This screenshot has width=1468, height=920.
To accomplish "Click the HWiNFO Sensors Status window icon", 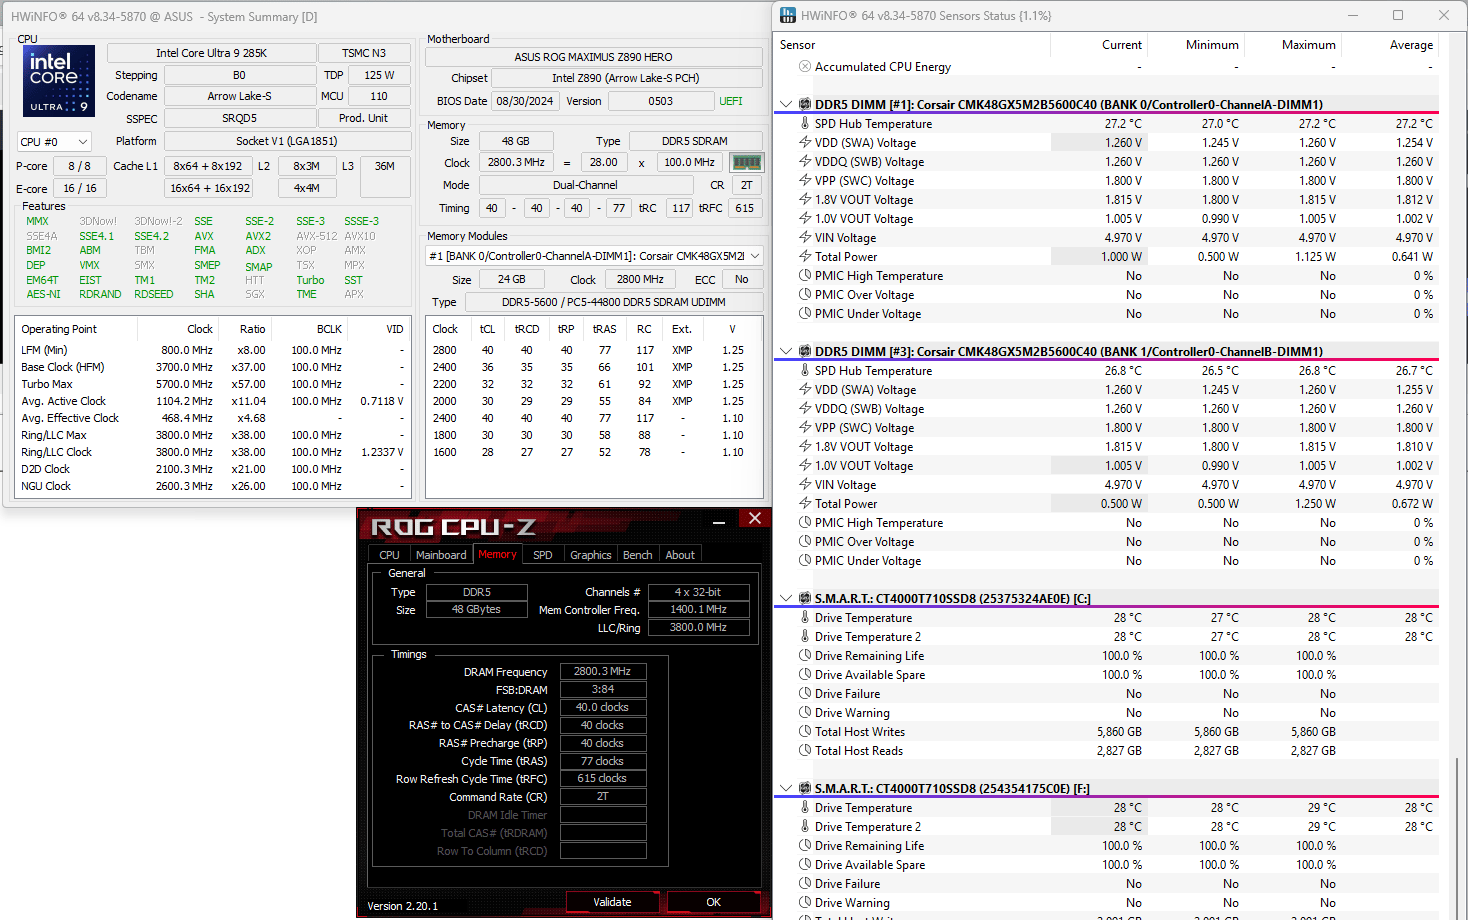I will point(788,15).
